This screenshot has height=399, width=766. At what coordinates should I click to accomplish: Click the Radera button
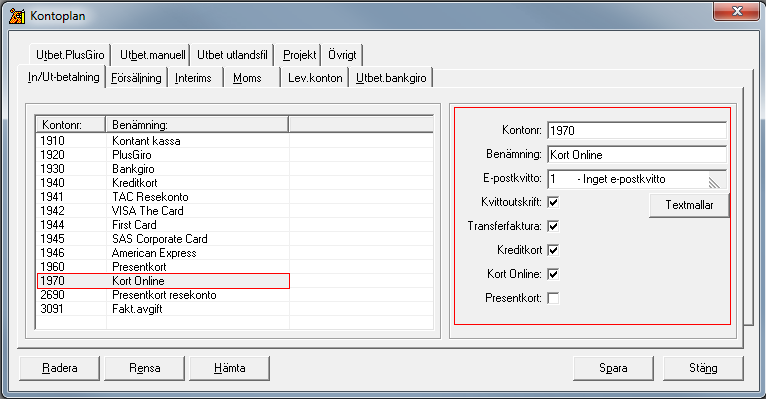point(60,368)
